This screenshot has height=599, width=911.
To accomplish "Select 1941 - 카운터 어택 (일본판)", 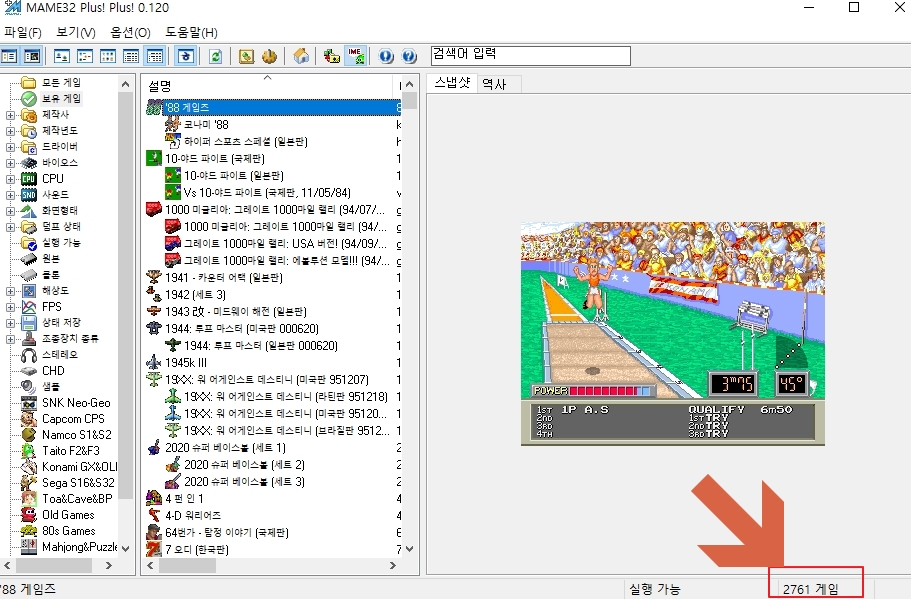I will [224, 278].
